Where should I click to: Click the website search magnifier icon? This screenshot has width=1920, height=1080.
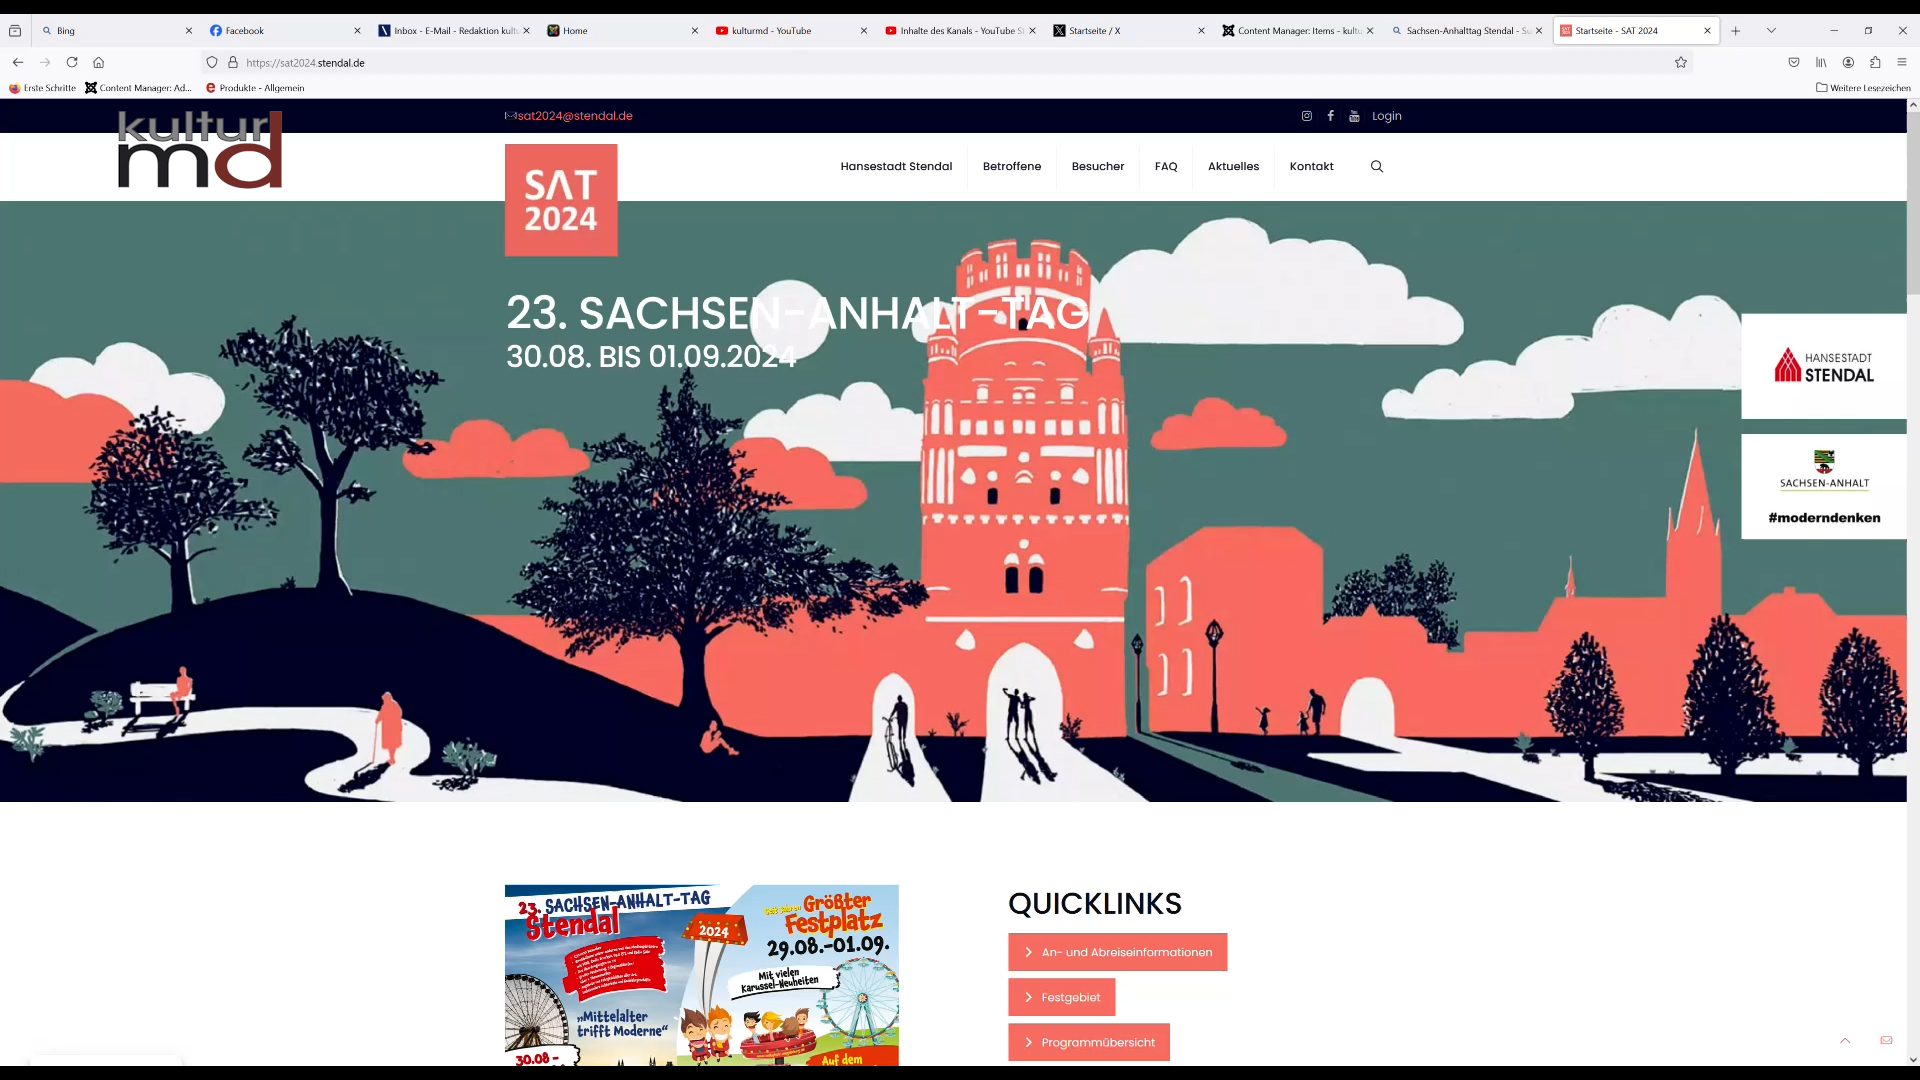click(x=1377, y=167)
